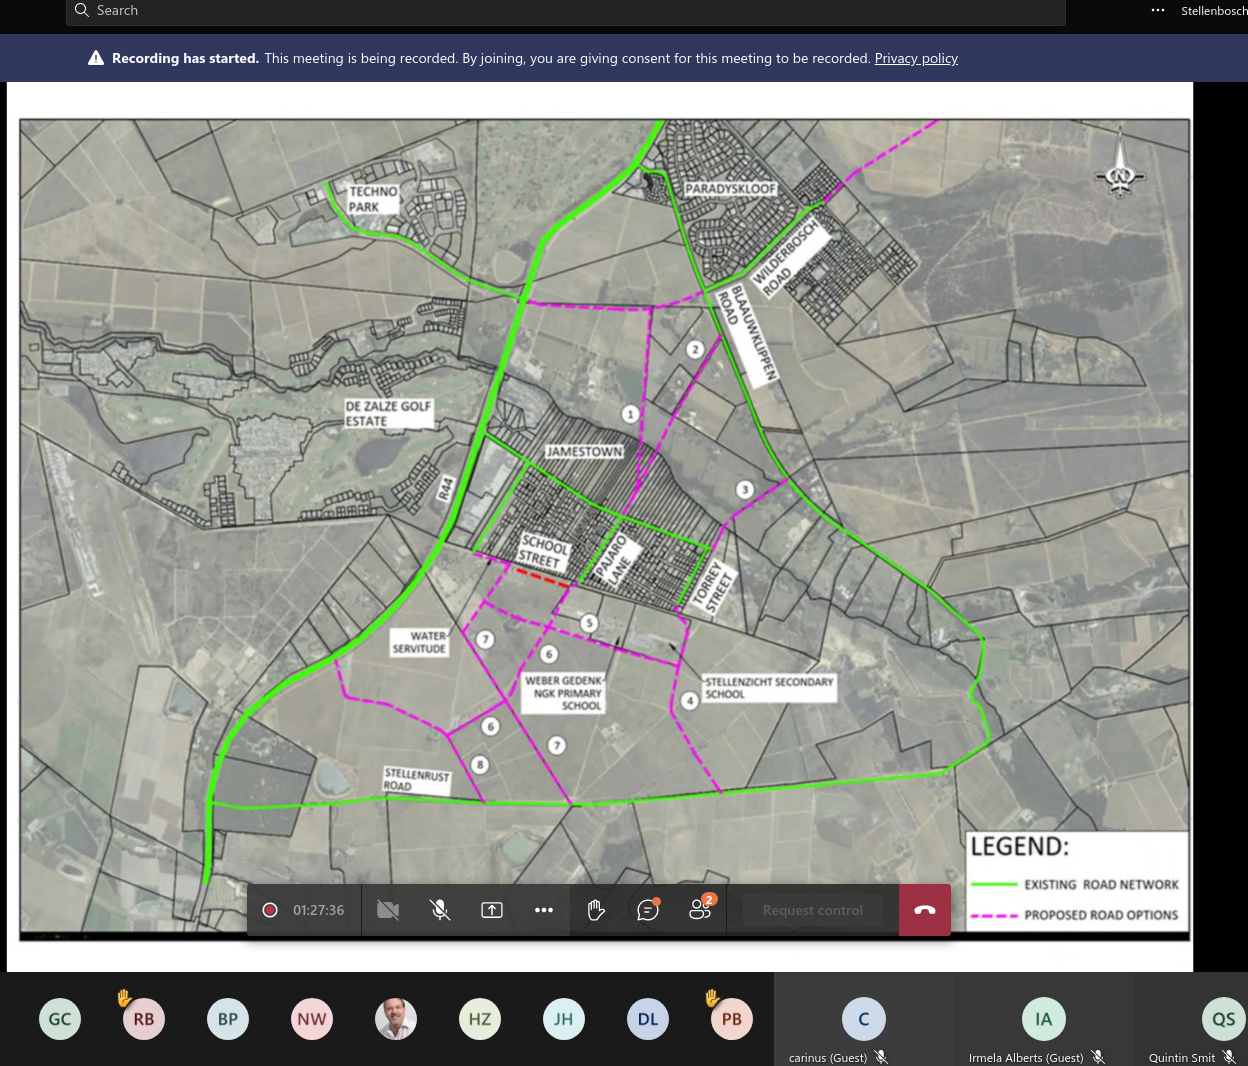This screenshot has height=1066, width=1248.
Task: Open the Stellenbosch organization menu
Action: coord(1213,11)
